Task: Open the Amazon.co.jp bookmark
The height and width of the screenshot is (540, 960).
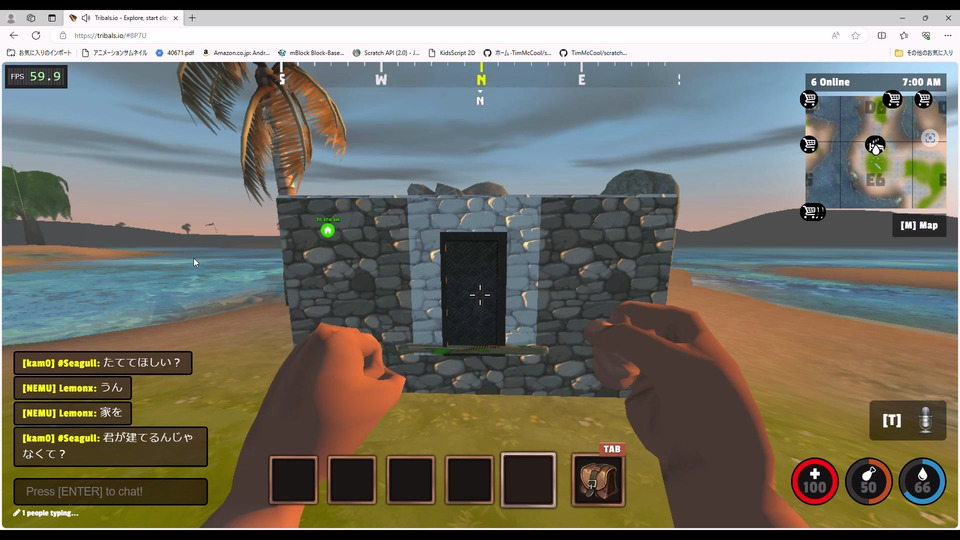Action: (236, 53)
